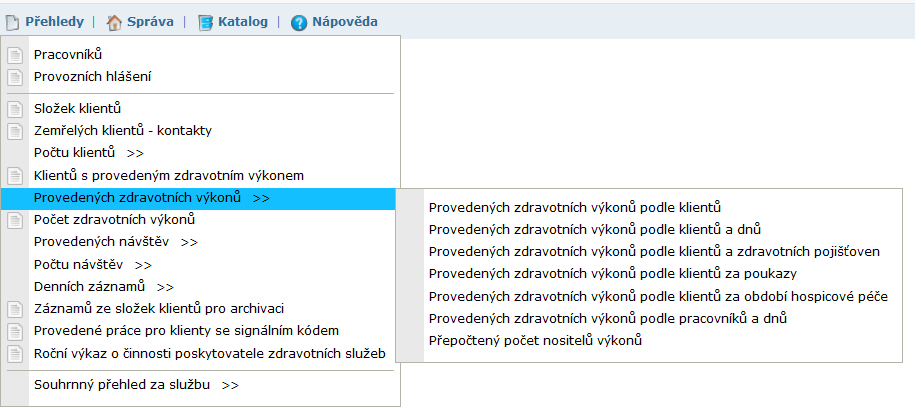
Task: Expand Souhrnný přehled za službu submenu
Action: tap(136, 385)
